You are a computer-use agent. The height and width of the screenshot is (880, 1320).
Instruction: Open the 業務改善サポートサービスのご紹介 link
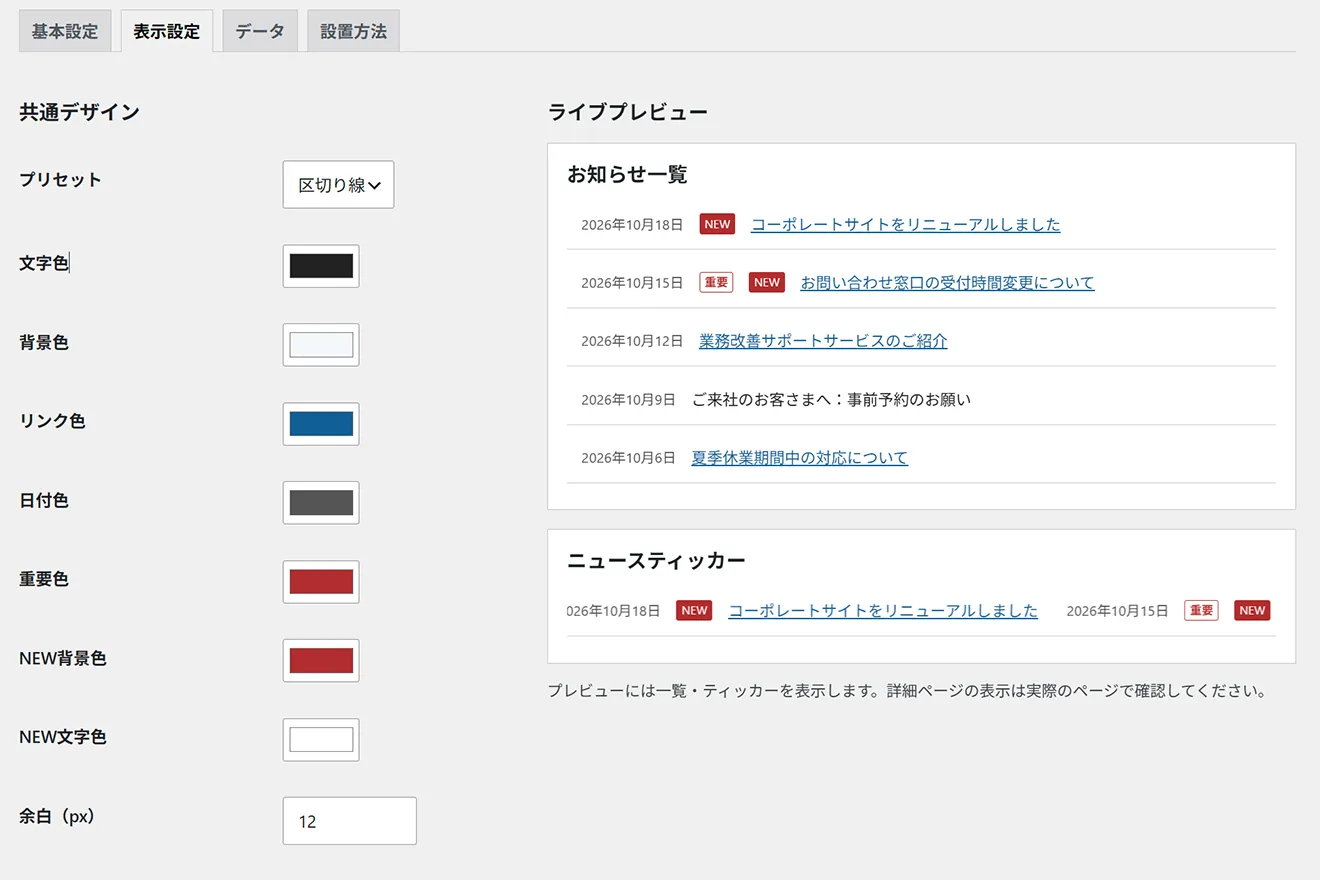point(824,341)
